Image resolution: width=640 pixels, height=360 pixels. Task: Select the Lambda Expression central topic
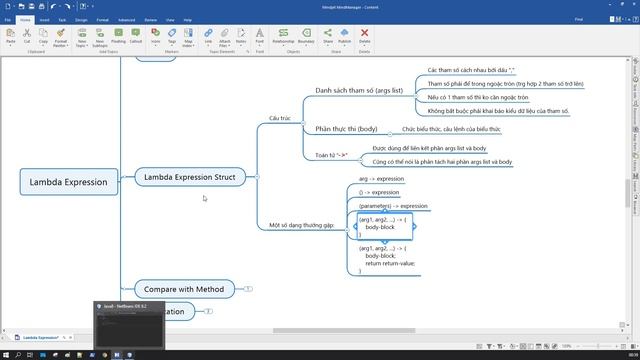coord(69,182)
